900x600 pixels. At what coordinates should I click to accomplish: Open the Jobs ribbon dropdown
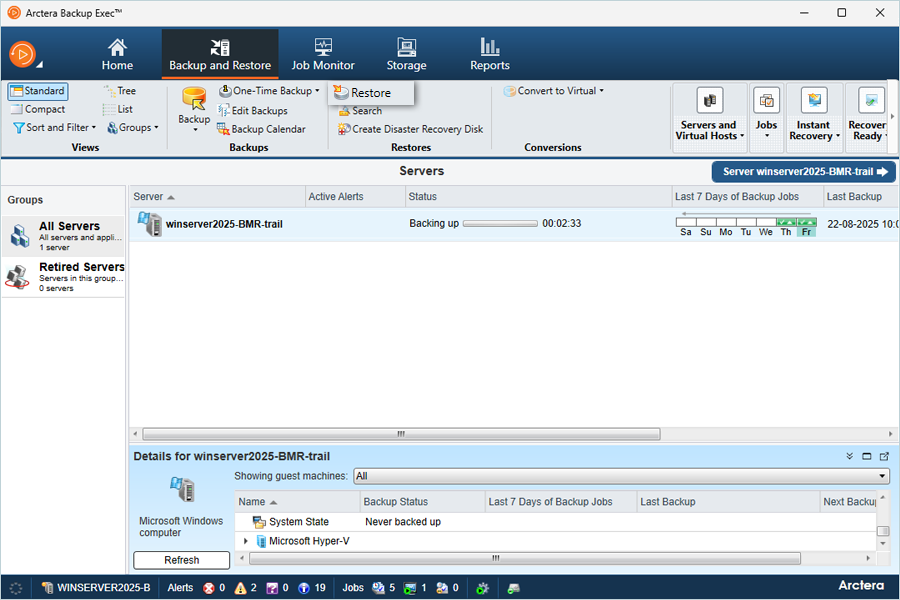pos(766,117)
